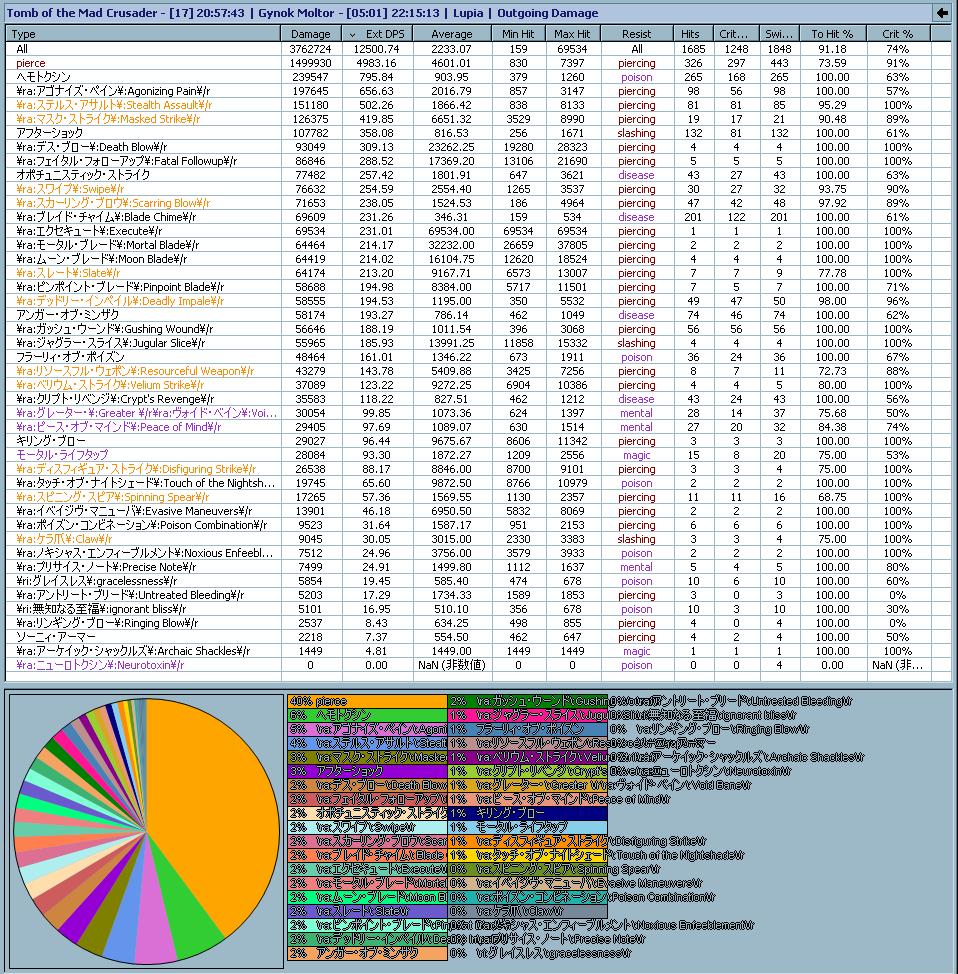Select the Archaic Shackles row
Screen dimensions: 958x974
click(x=478, y=651)
